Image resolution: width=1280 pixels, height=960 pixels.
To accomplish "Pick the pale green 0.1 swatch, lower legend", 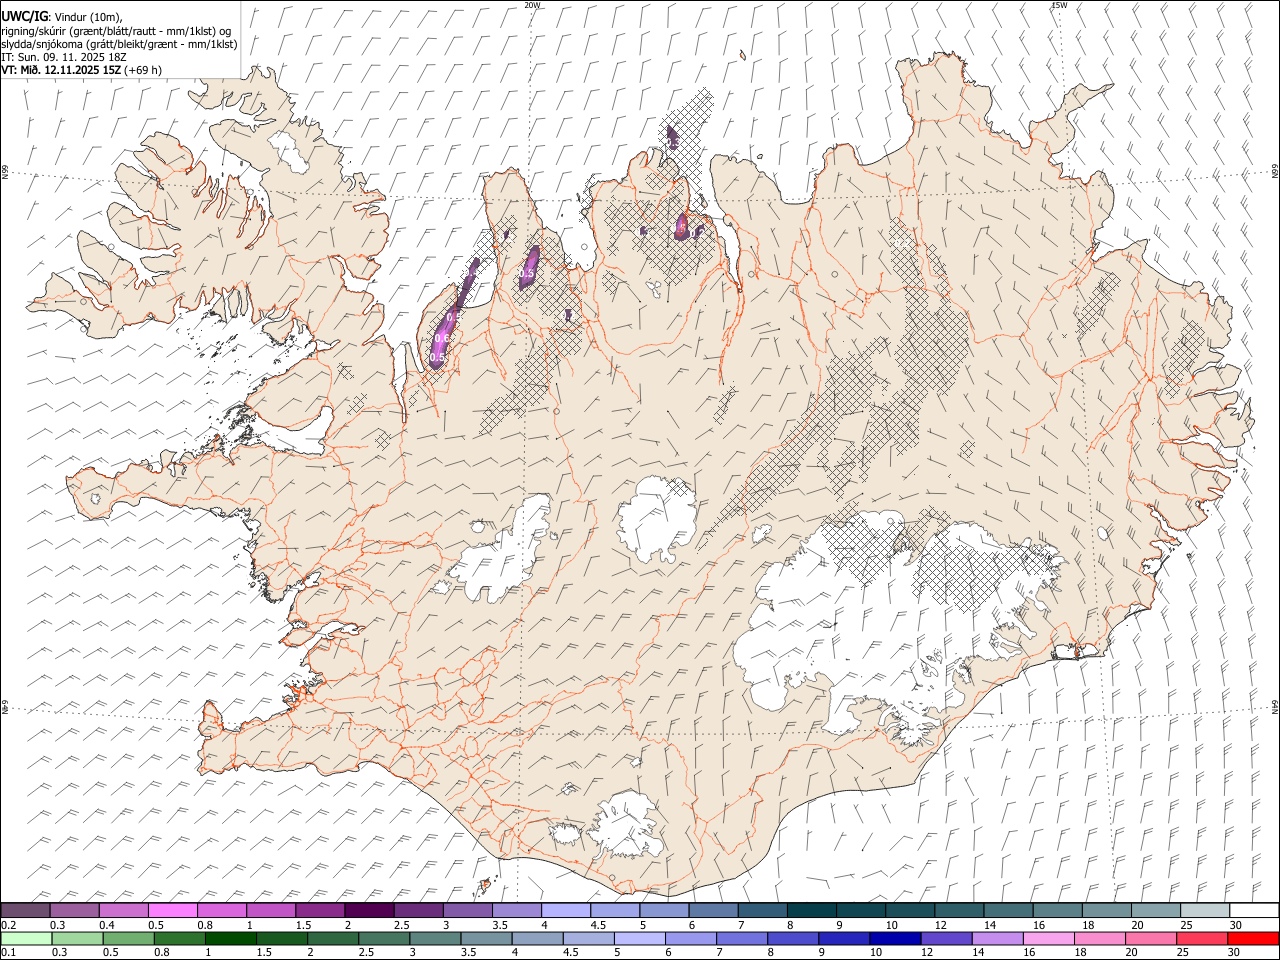I will point(26,939).
